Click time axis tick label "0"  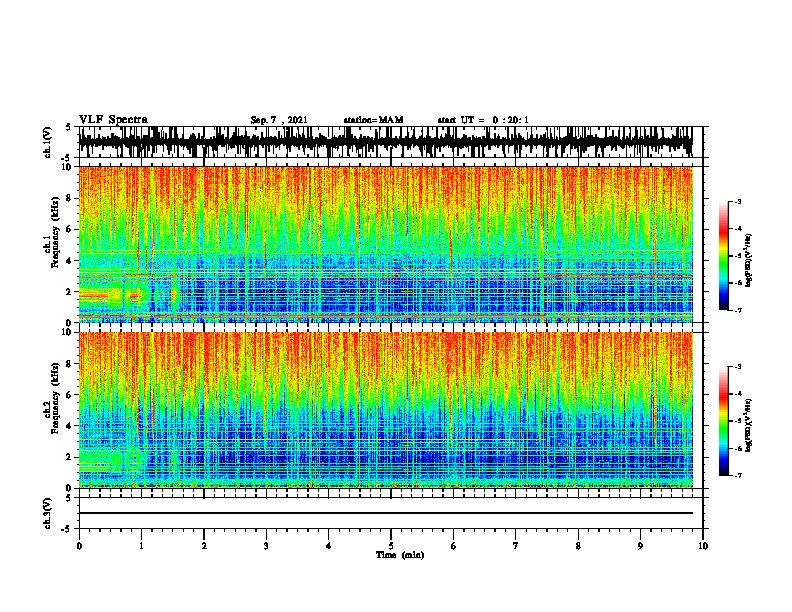[79, 546]
